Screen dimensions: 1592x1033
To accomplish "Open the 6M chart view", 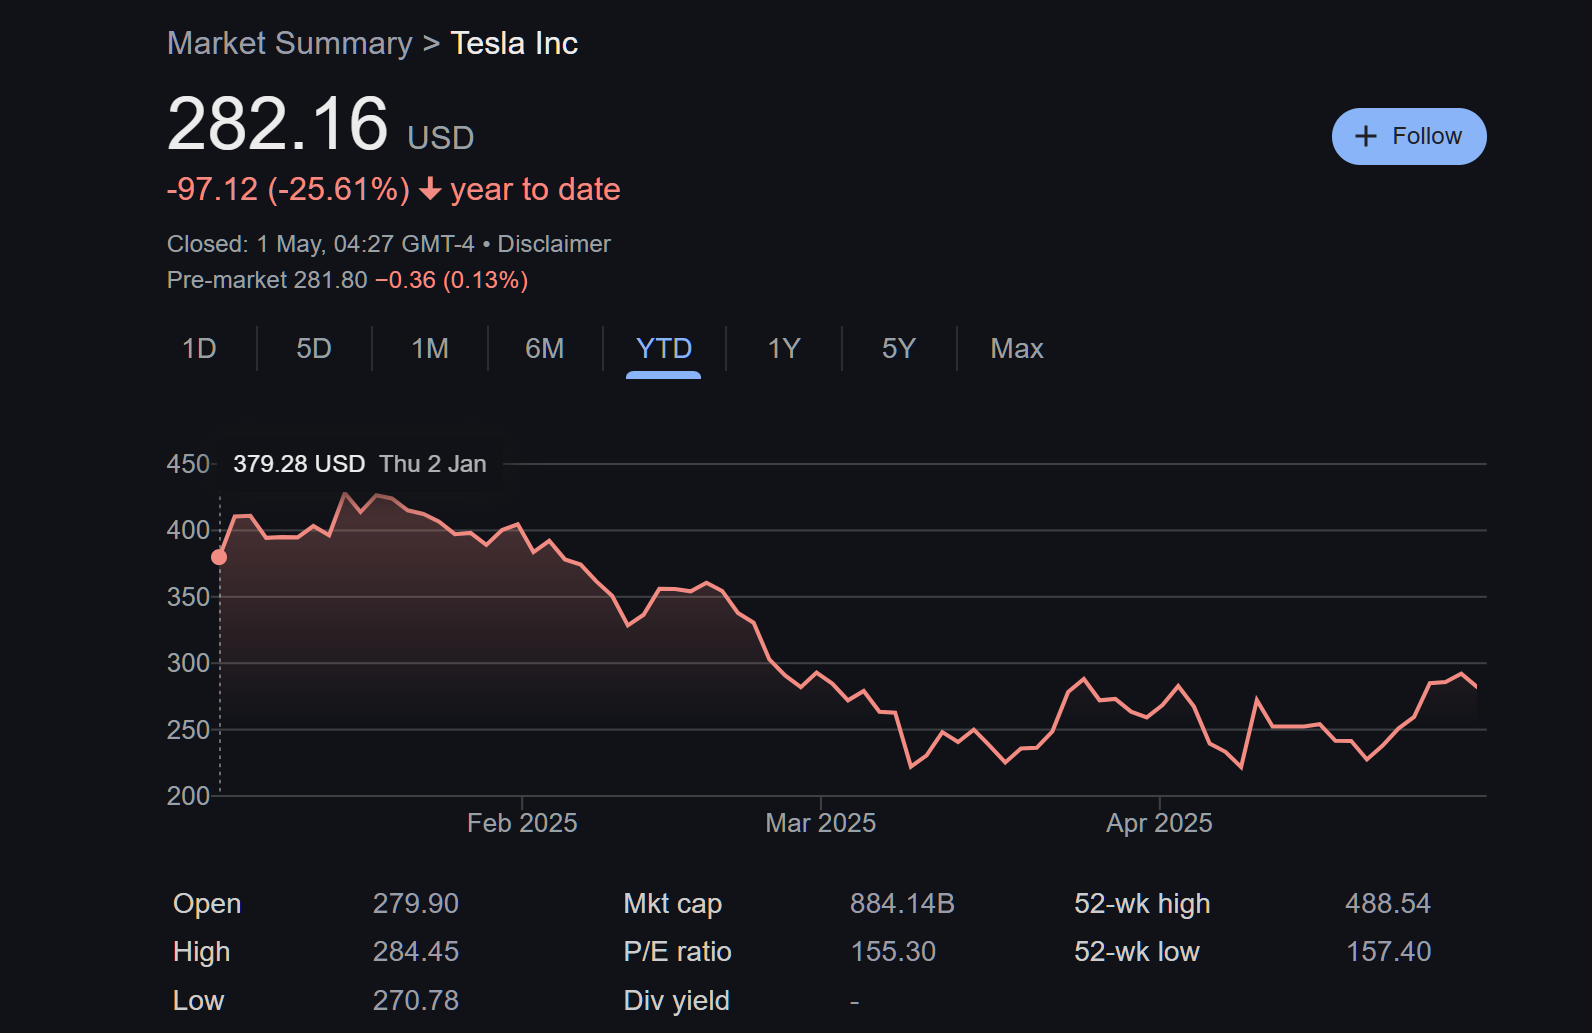I will pyautogui.click(x=544, y=348).
